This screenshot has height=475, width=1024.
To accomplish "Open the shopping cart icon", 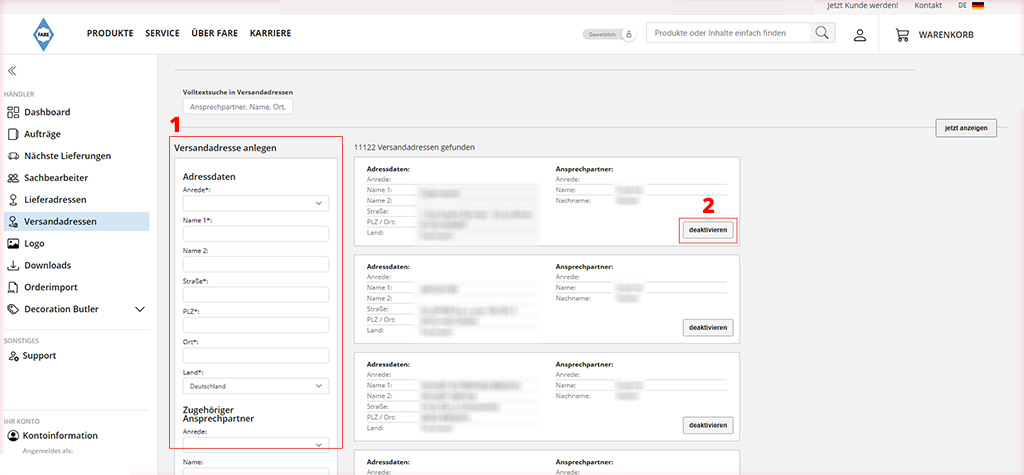I will pos(902,35).
